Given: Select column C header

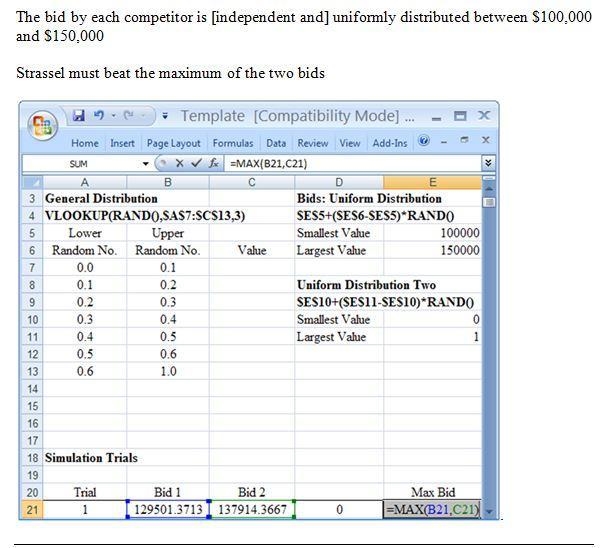Looking at the screenshot, I should pyautogui.click(x=252, y=182).
